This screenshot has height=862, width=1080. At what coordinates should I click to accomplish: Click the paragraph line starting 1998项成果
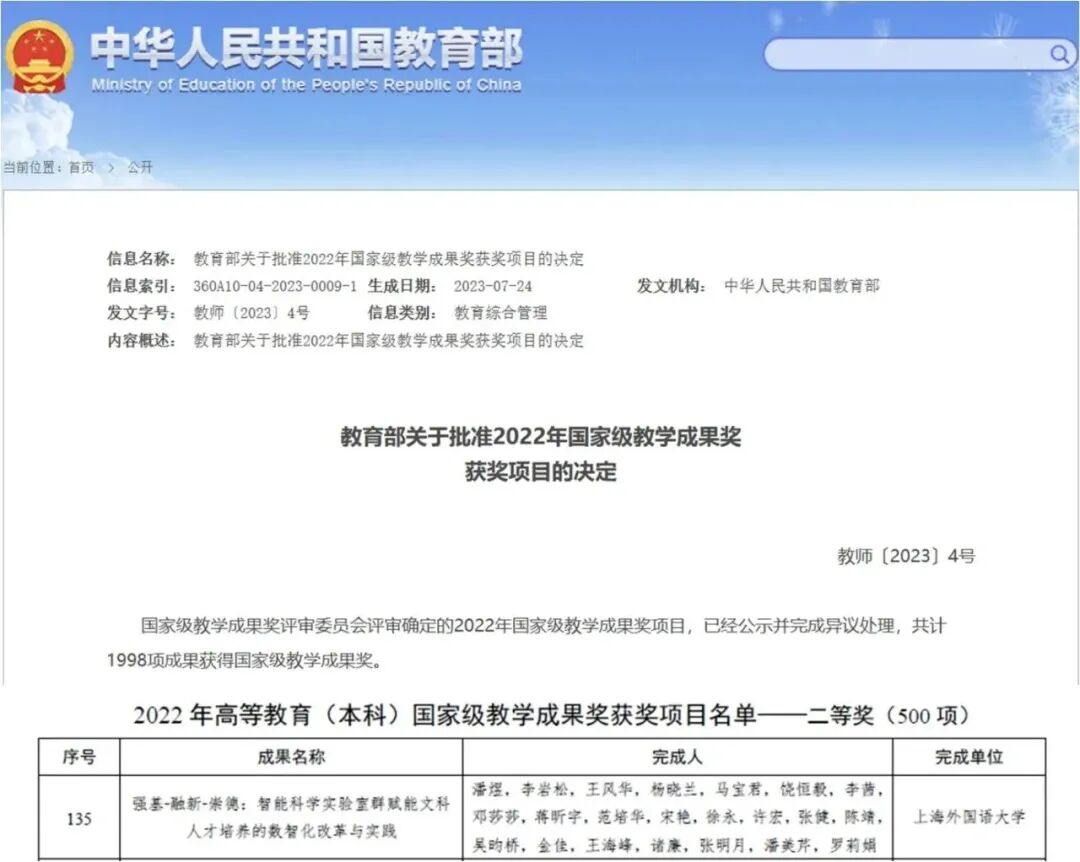(245, 661)
